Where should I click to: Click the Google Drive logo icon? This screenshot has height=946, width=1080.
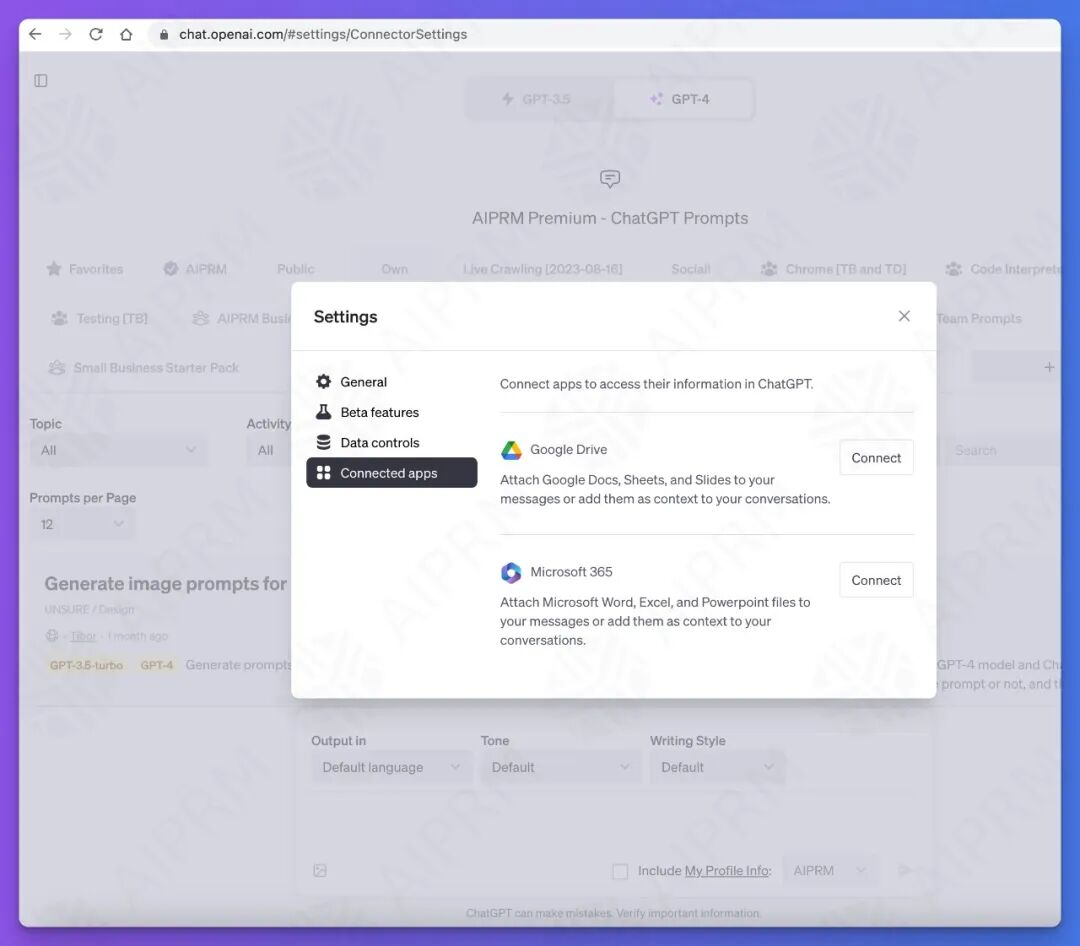[x=511, y=450]
